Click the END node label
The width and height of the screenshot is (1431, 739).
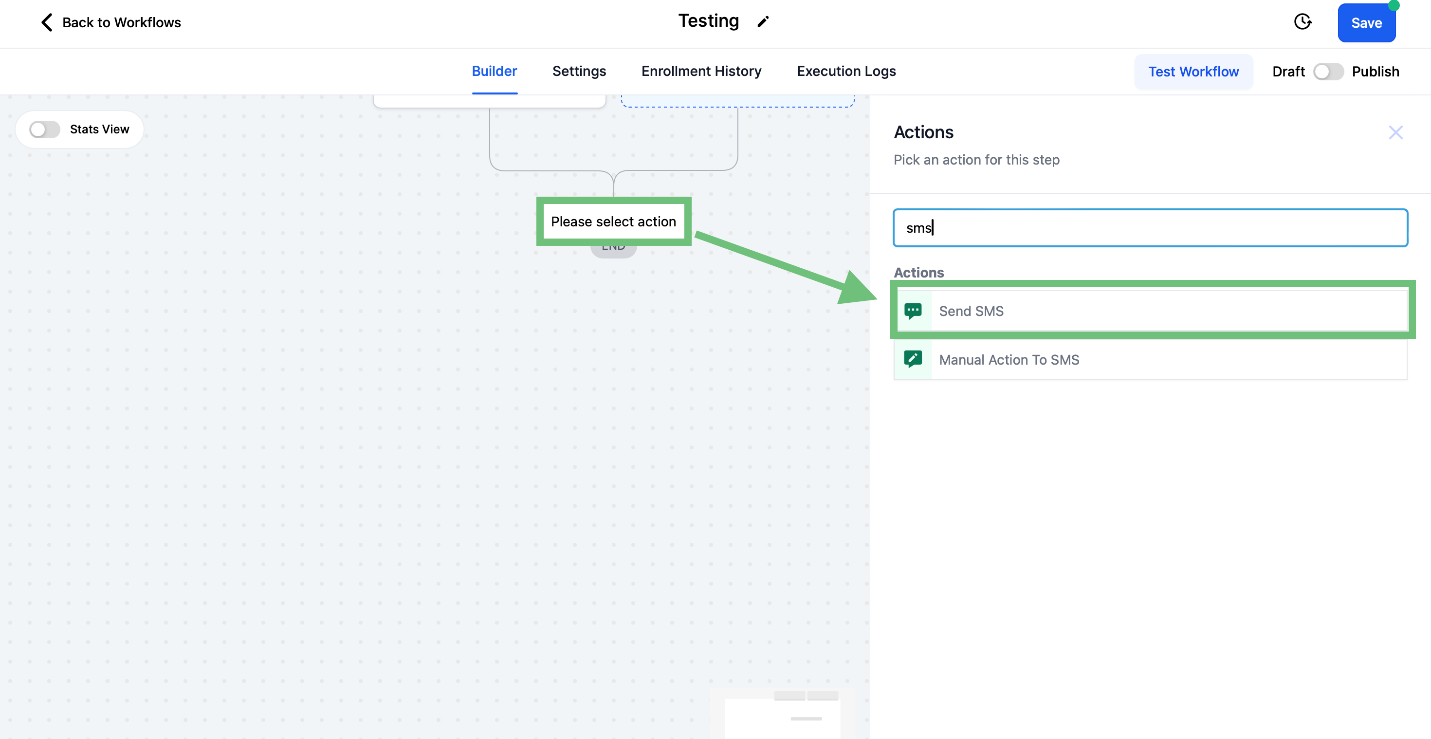click(613, 246)
